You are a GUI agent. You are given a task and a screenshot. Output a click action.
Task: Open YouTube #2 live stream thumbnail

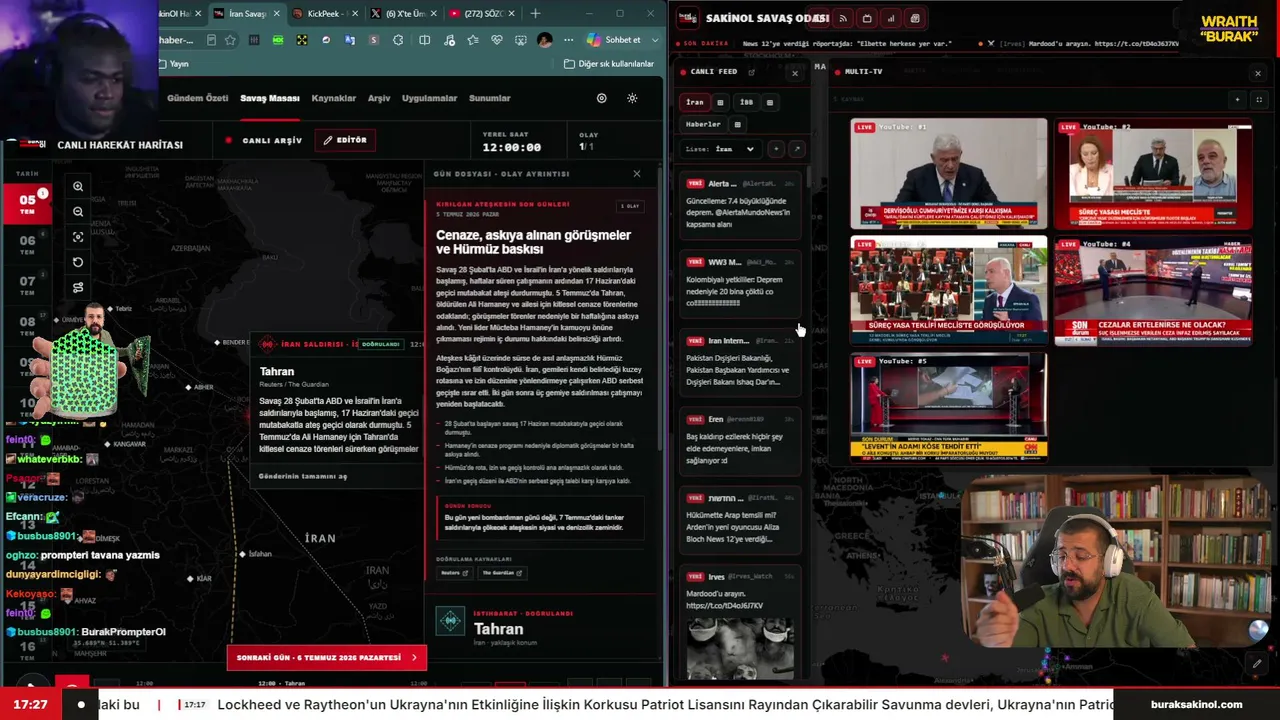pyautogui.click(x=1153, y=175)
